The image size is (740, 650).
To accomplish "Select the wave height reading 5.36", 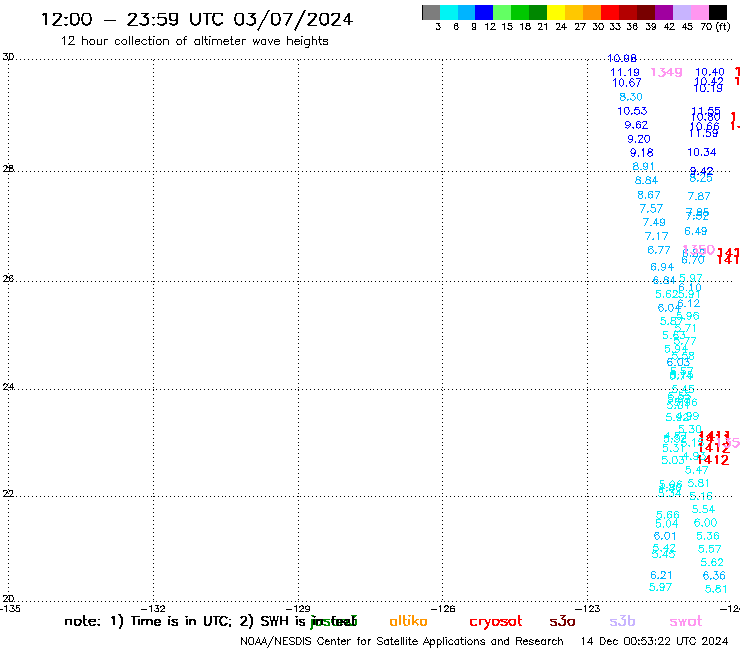I will click(x=708, y=536).
